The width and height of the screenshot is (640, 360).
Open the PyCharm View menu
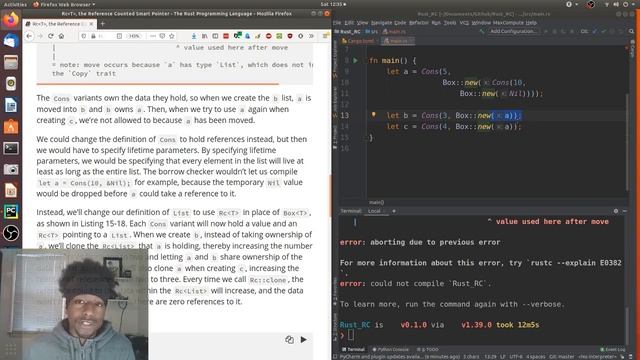coord(362,23)
